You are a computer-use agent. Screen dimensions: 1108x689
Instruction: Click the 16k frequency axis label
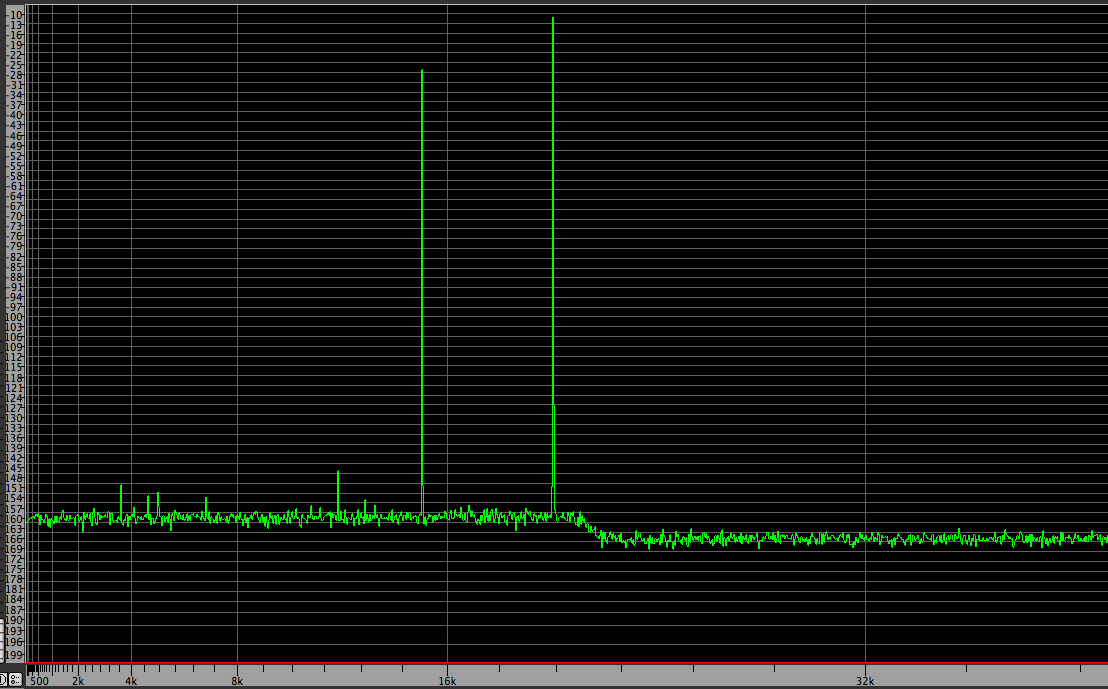tap(447, 681)
